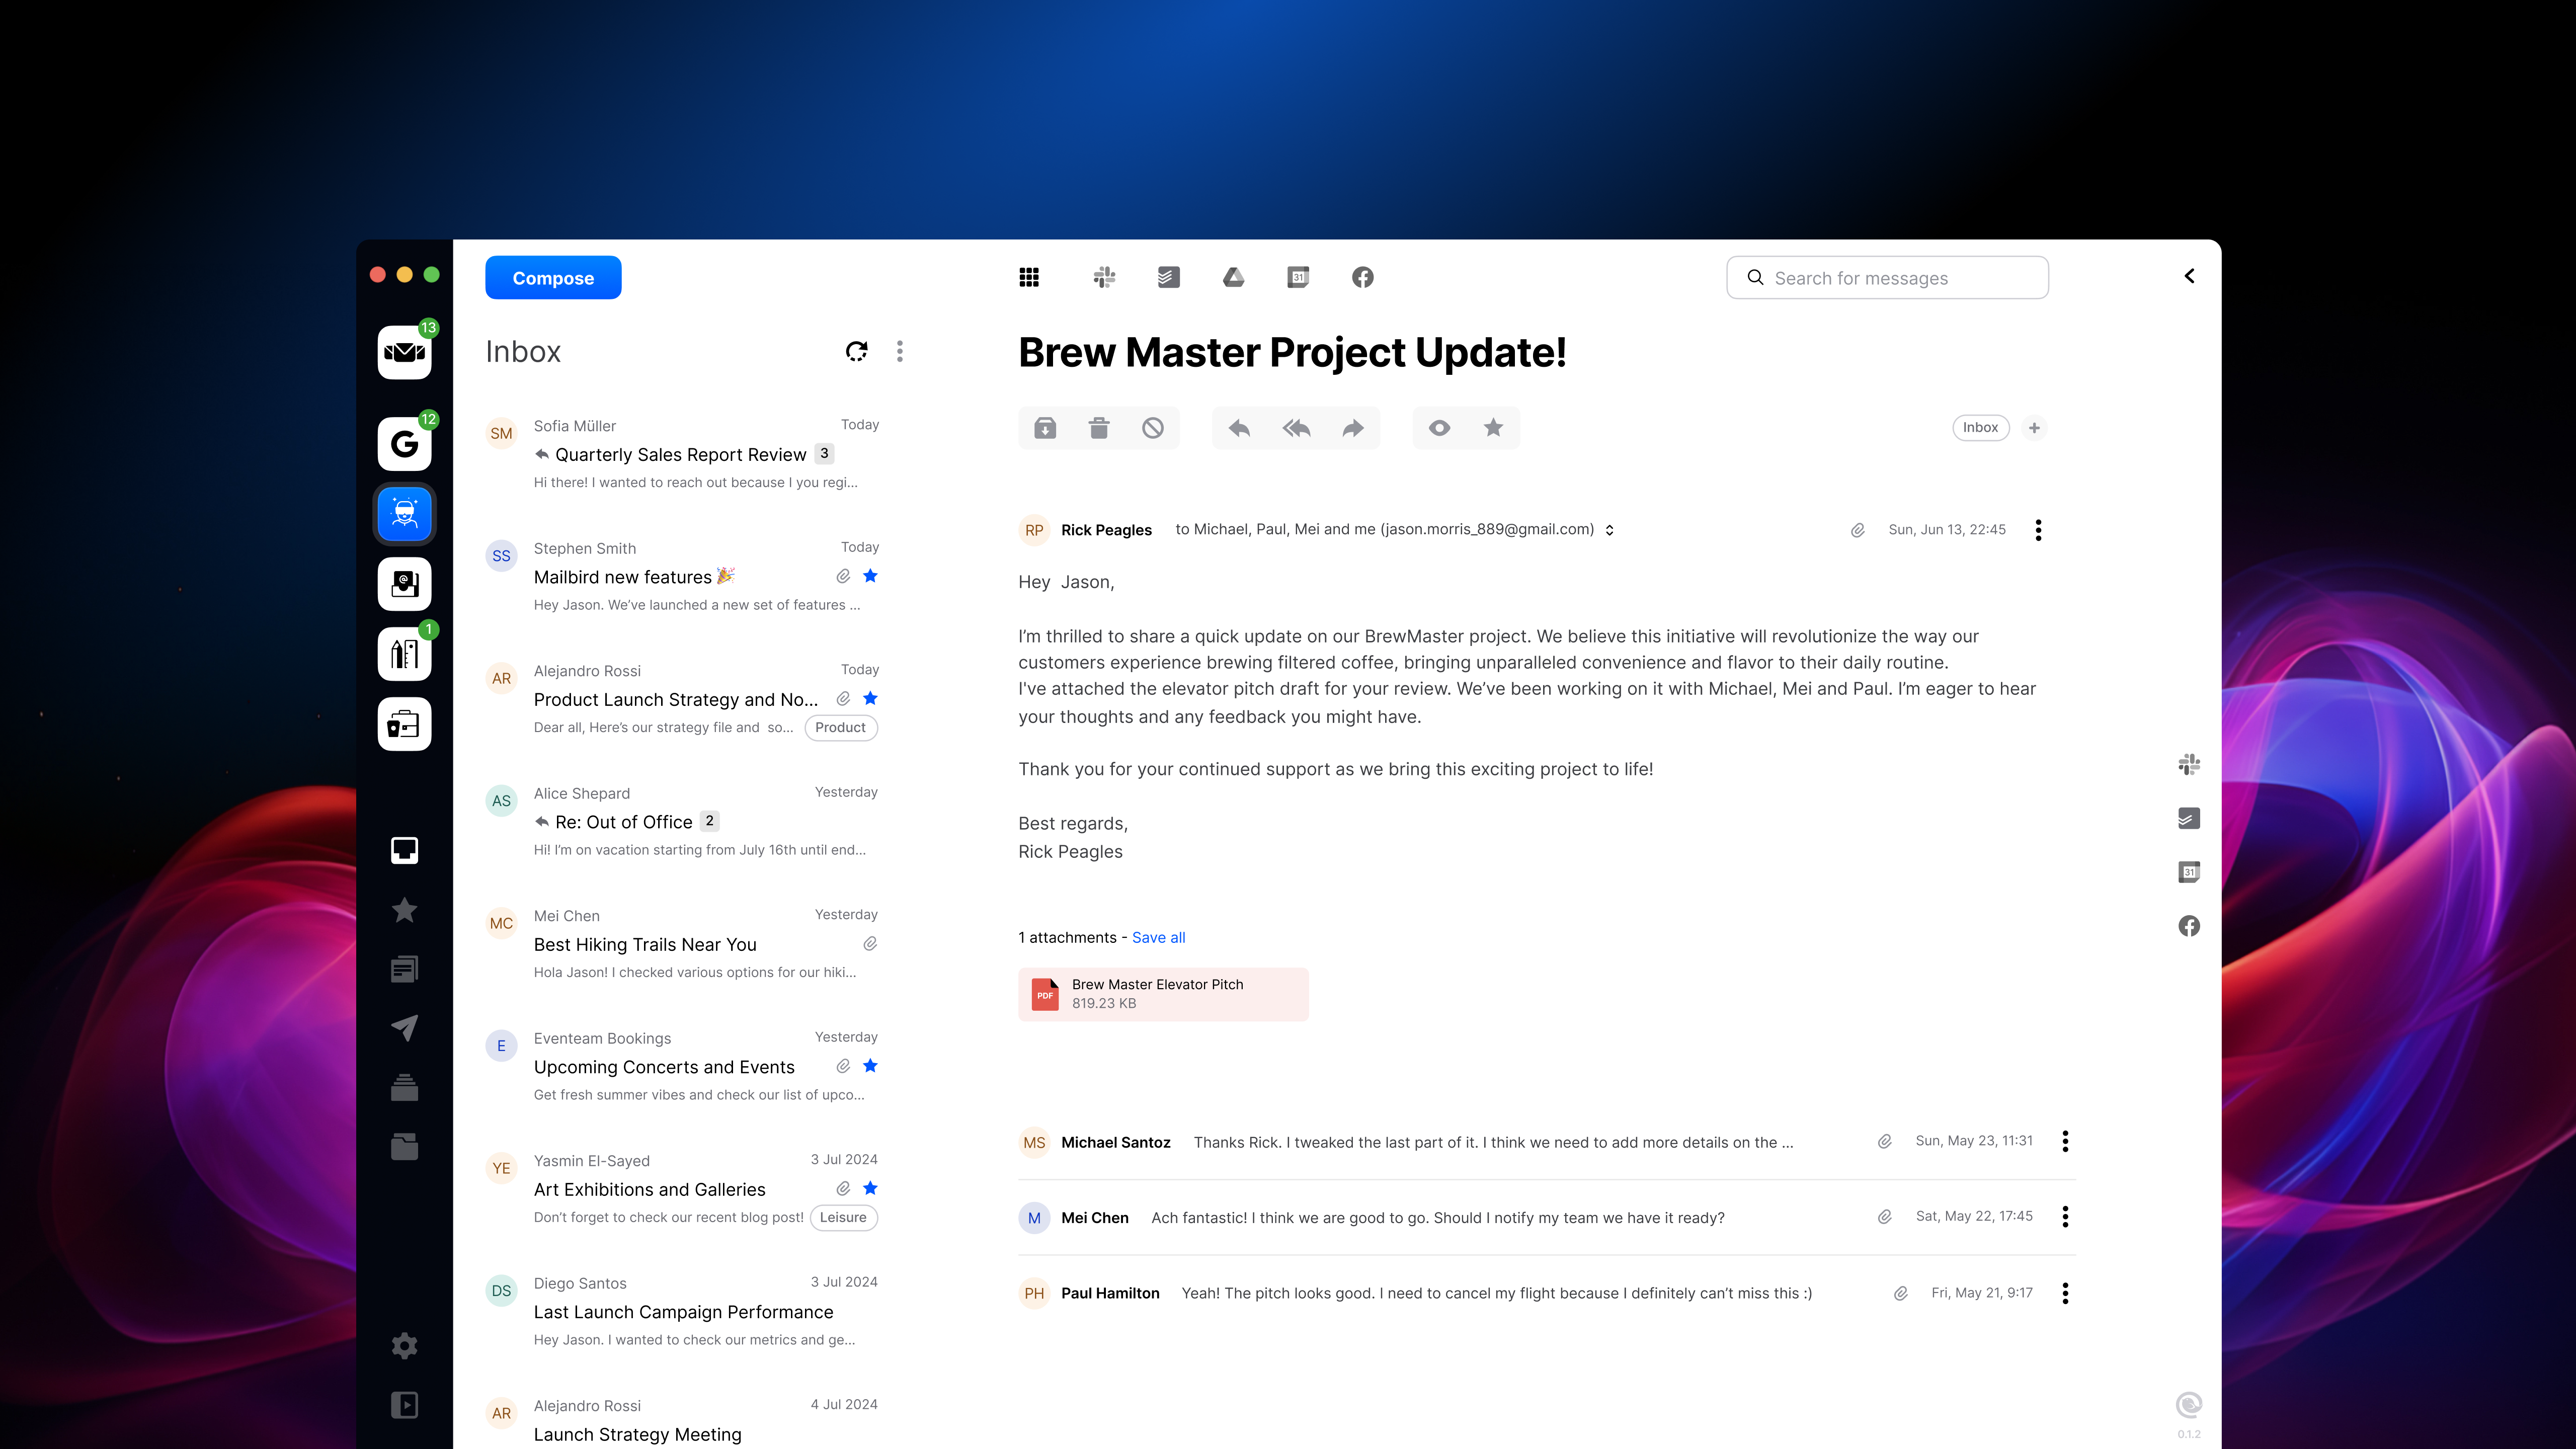
Task: Open Slack from the top app bar
Action: pos(1104,277)
